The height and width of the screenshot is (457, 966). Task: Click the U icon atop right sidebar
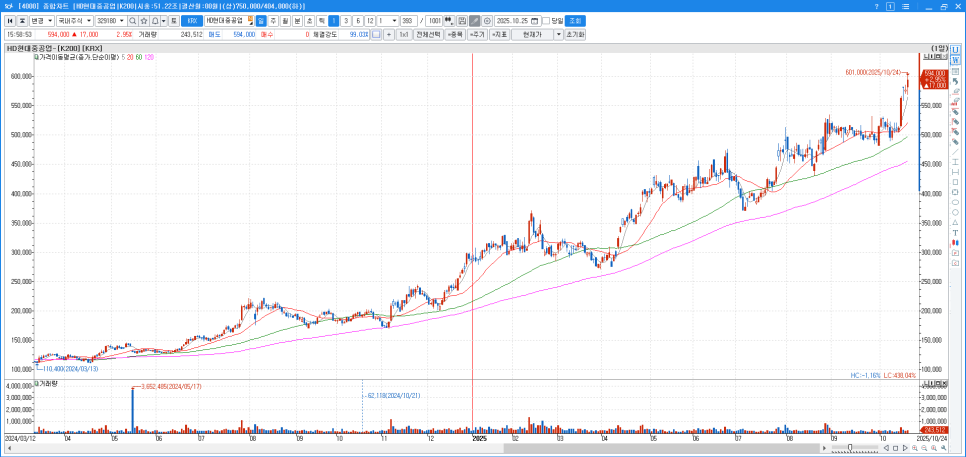(x=955, y=50)
